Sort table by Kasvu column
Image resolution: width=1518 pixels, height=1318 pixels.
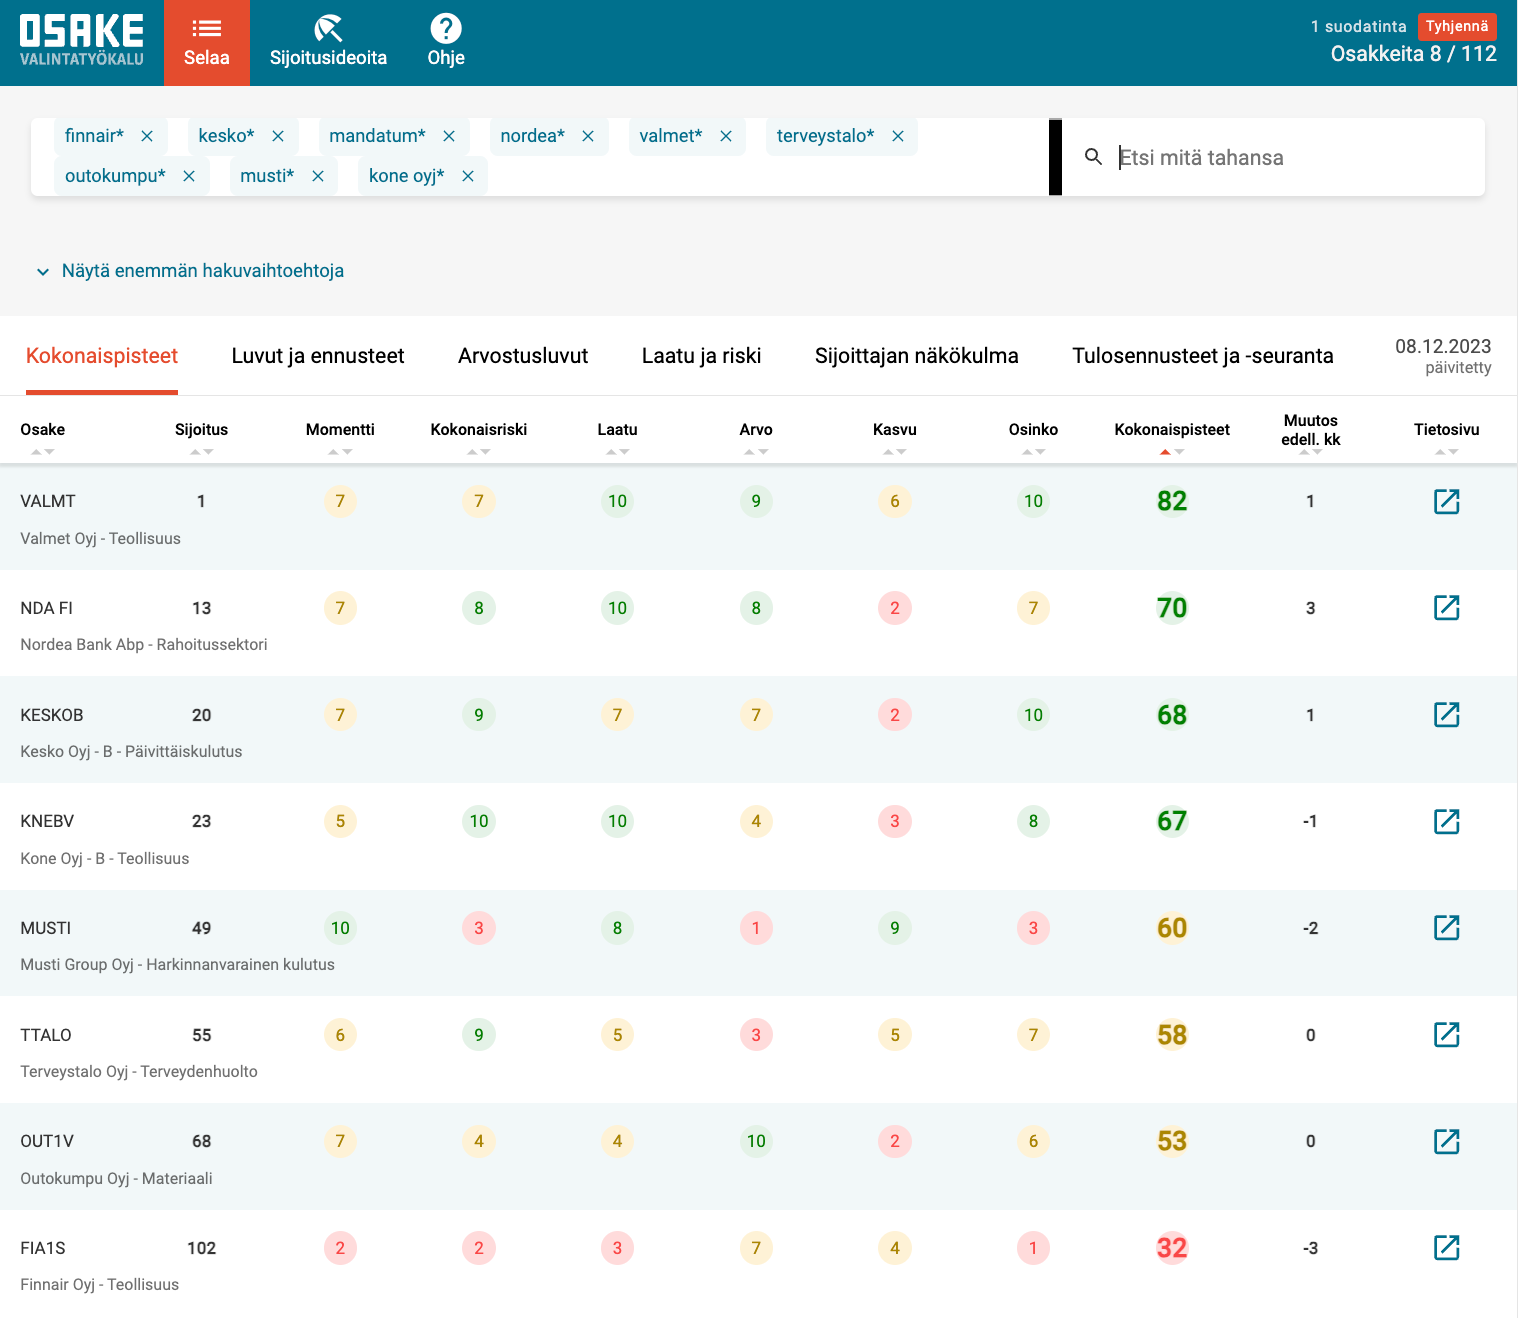[x=895, y=430]
